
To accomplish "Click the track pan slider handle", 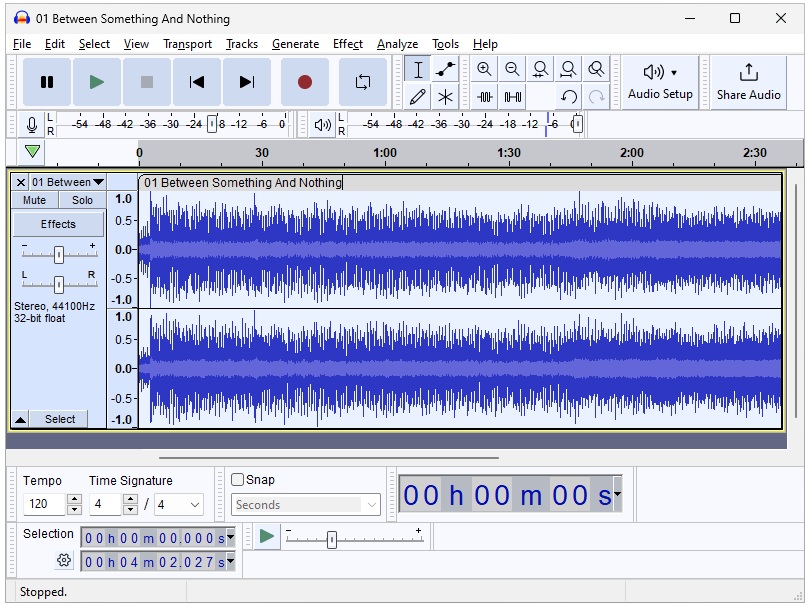I will (59, 283).
